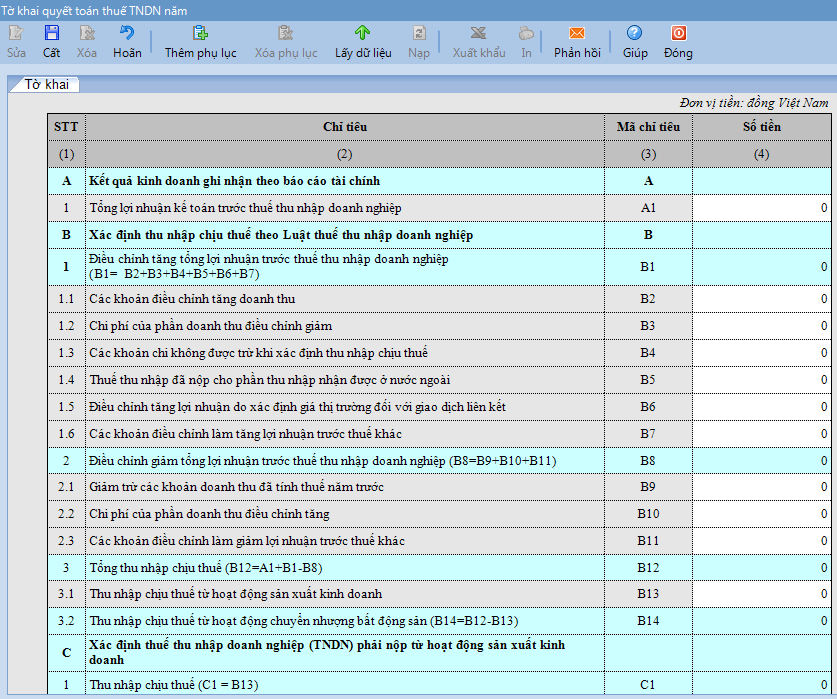Click 'Các khoản điều chỉnh tăng doanh thu'

click(192, 299)
